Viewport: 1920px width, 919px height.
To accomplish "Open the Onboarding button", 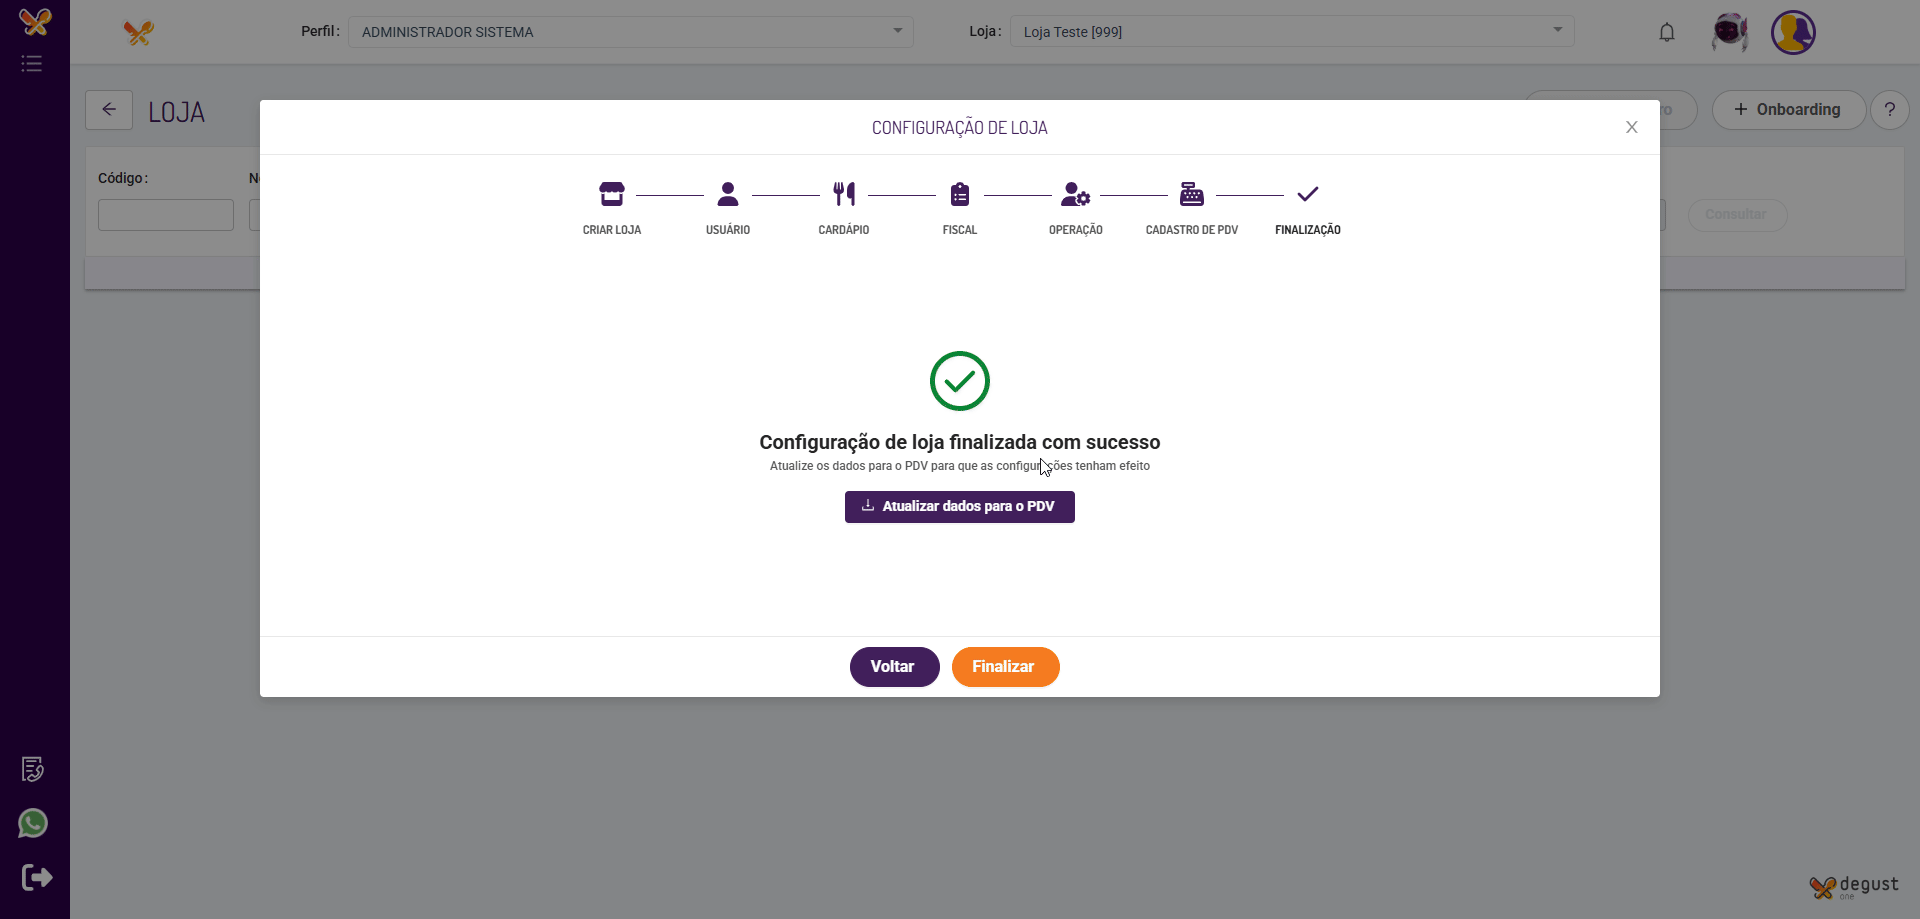I will (1788, 110).
